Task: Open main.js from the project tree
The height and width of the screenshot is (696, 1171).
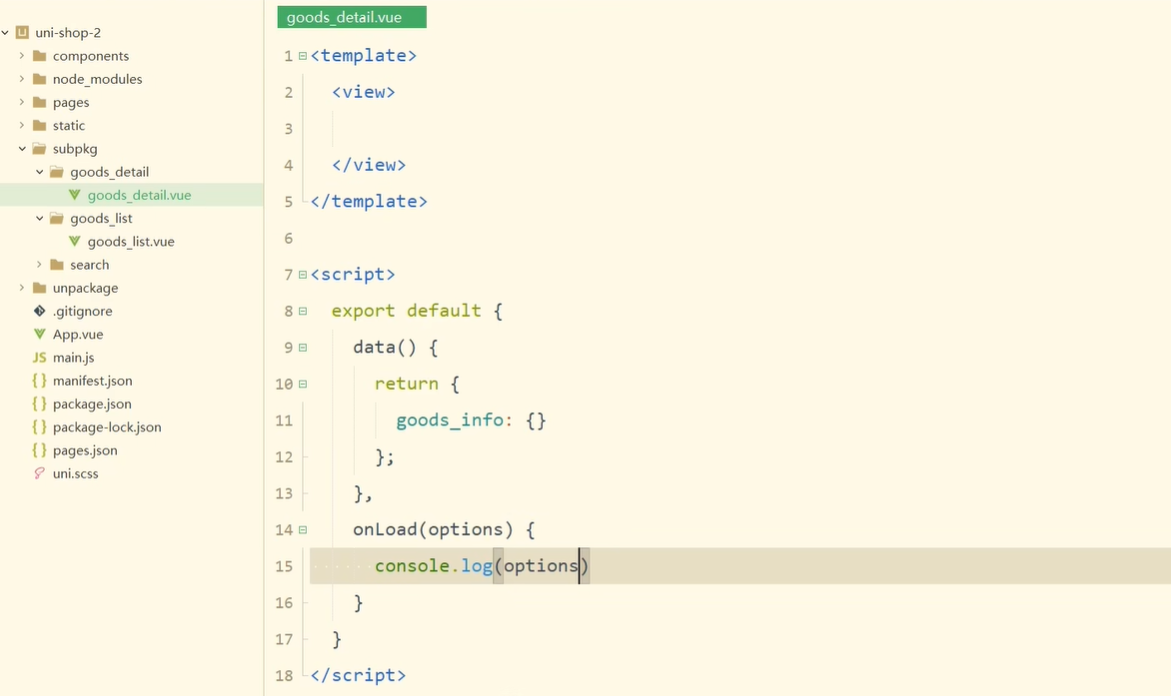Action: (x=73, y=357)
